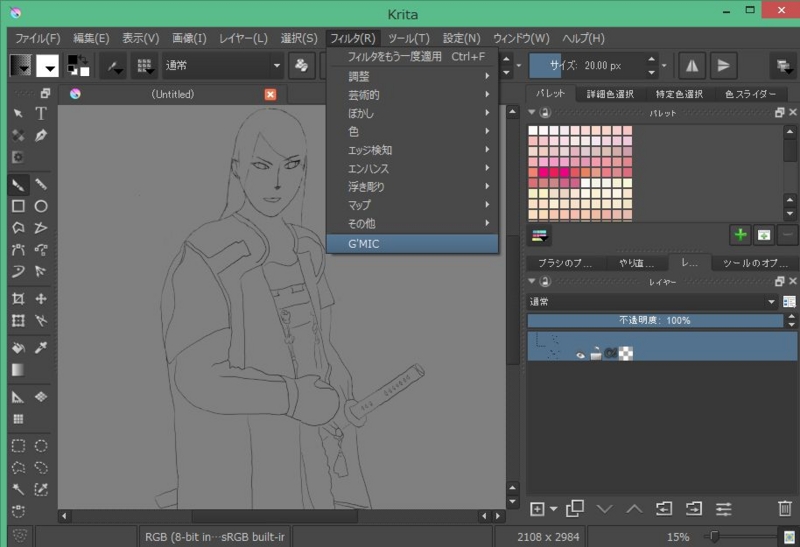Select the Grid tool
Image resolution: width=800 pixels, height=547 pixels.
coord(18,419)
